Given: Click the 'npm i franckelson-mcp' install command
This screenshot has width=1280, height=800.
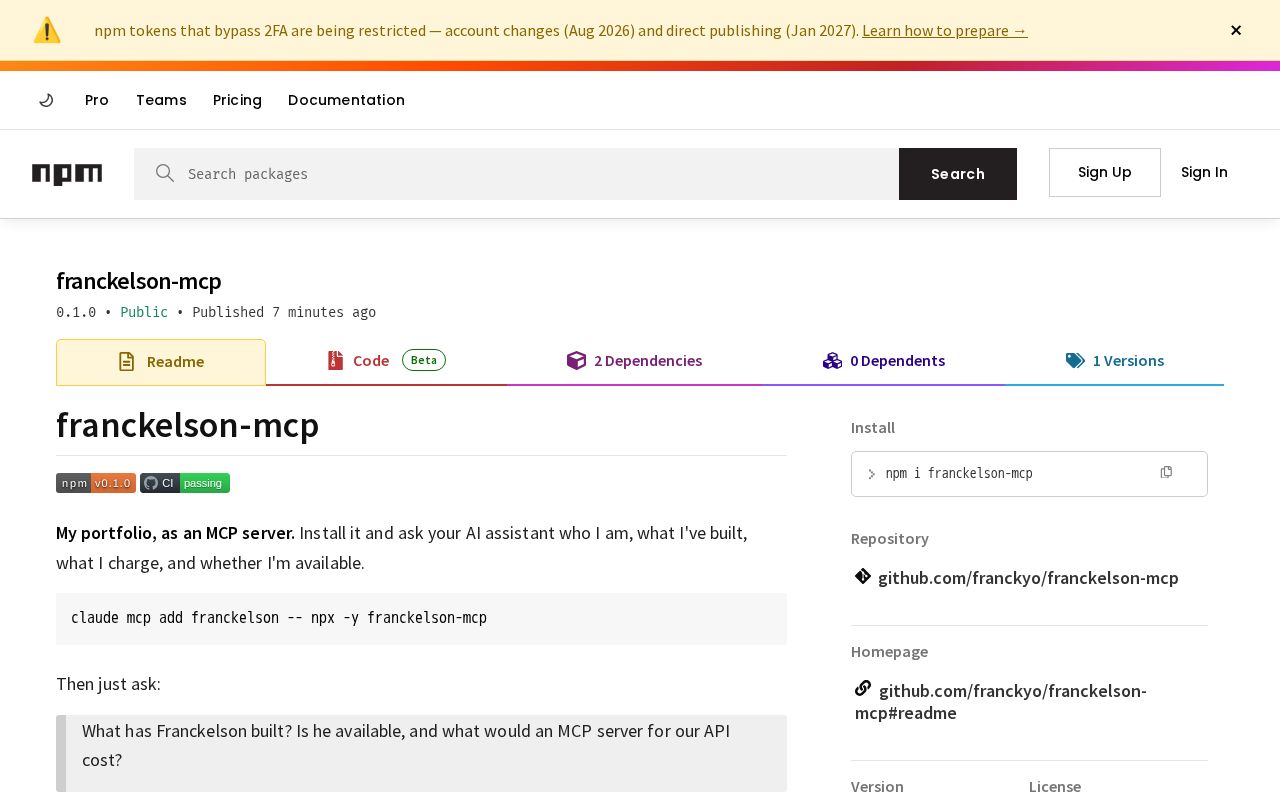Looking at the screenshot, I should [x=959, y=473].
